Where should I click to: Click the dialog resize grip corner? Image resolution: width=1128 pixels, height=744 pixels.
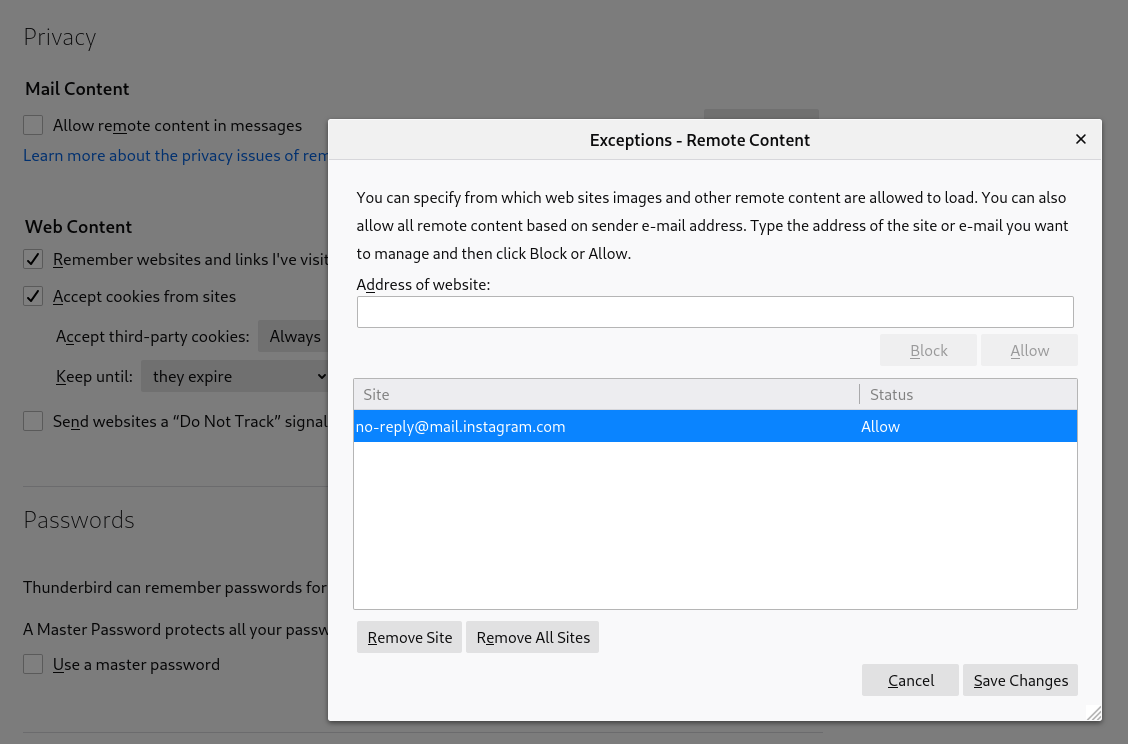click(x=1094, y=713)
